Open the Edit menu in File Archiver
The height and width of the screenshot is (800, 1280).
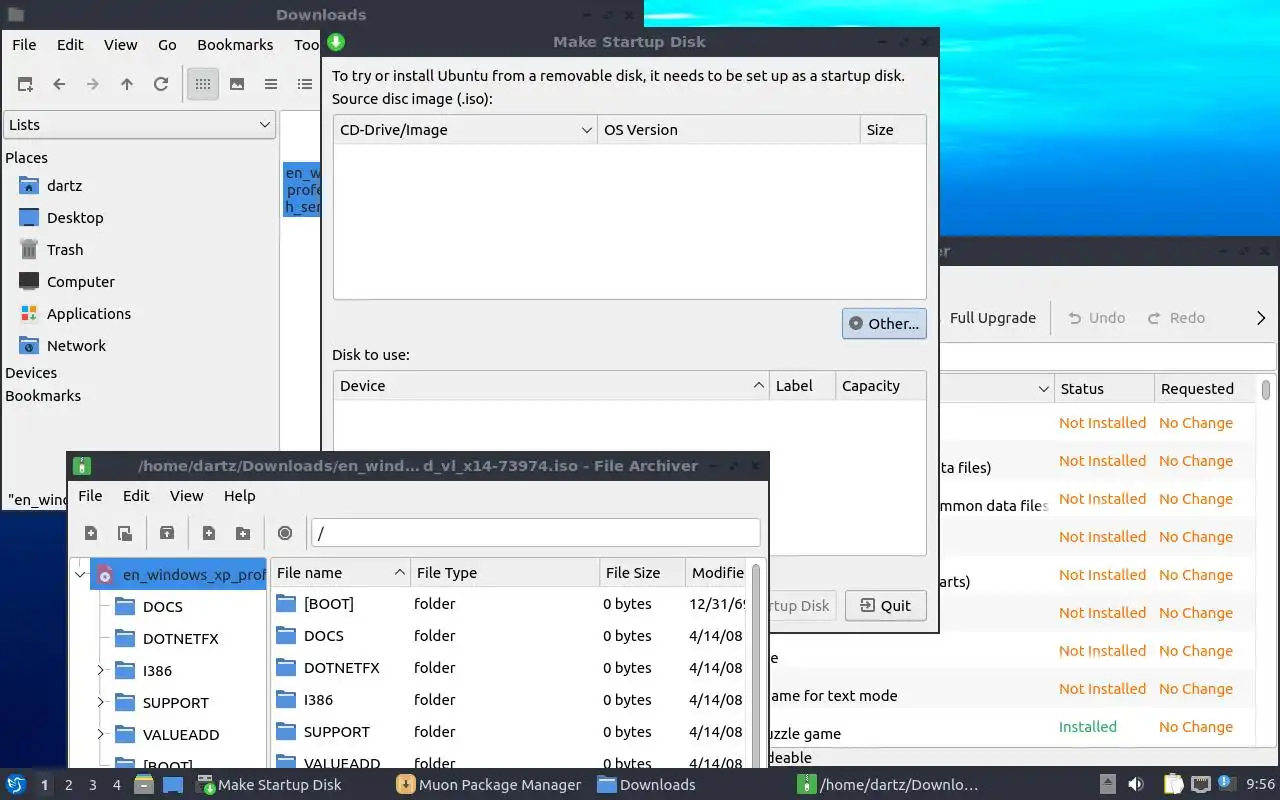click(136, 496)
